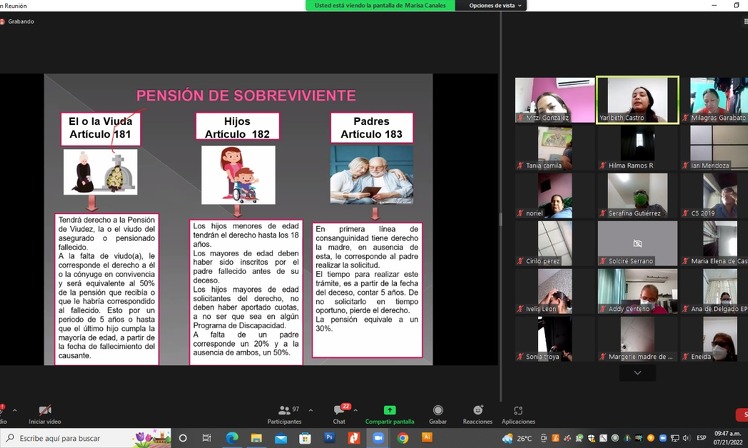The image size is (748, 448).
Task: Open Cortana circle icon on taskbar
Action: (183, 438)
